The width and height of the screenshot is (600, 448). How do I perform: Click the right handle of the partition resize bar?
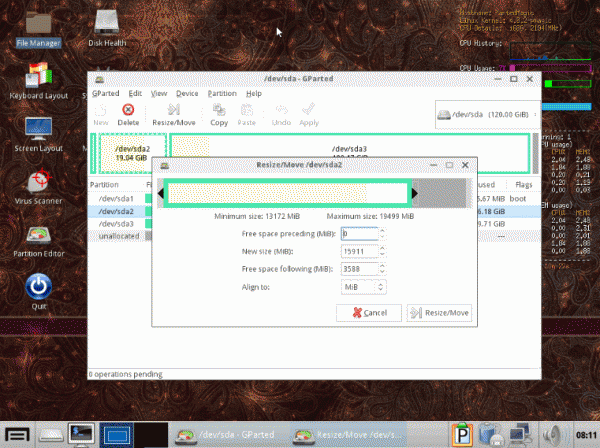tap(415, 193)
